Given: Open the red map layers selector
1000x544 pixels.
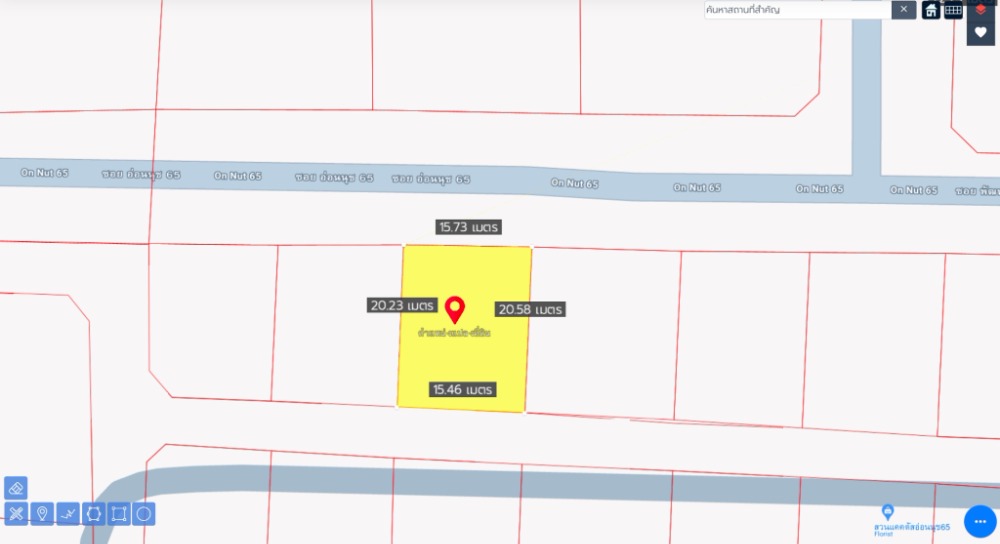Looking at the screenshot, I should (981, 9).
